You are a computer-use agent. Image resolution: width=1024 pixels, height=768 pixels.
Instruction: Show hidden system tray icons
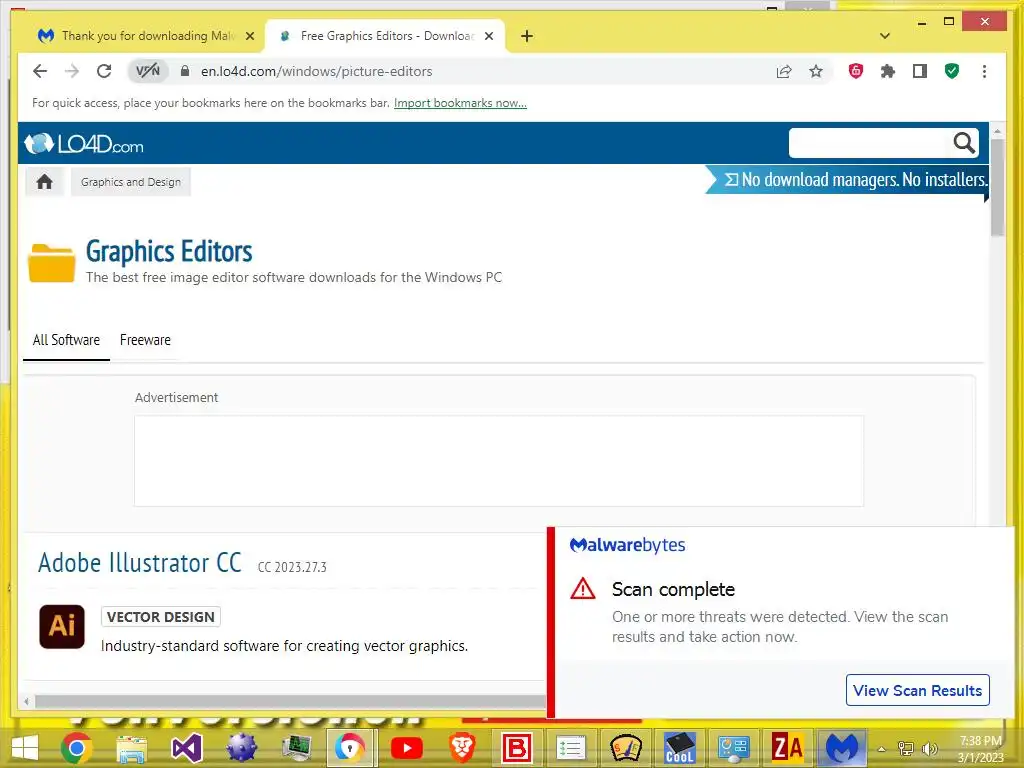(881, 749)
